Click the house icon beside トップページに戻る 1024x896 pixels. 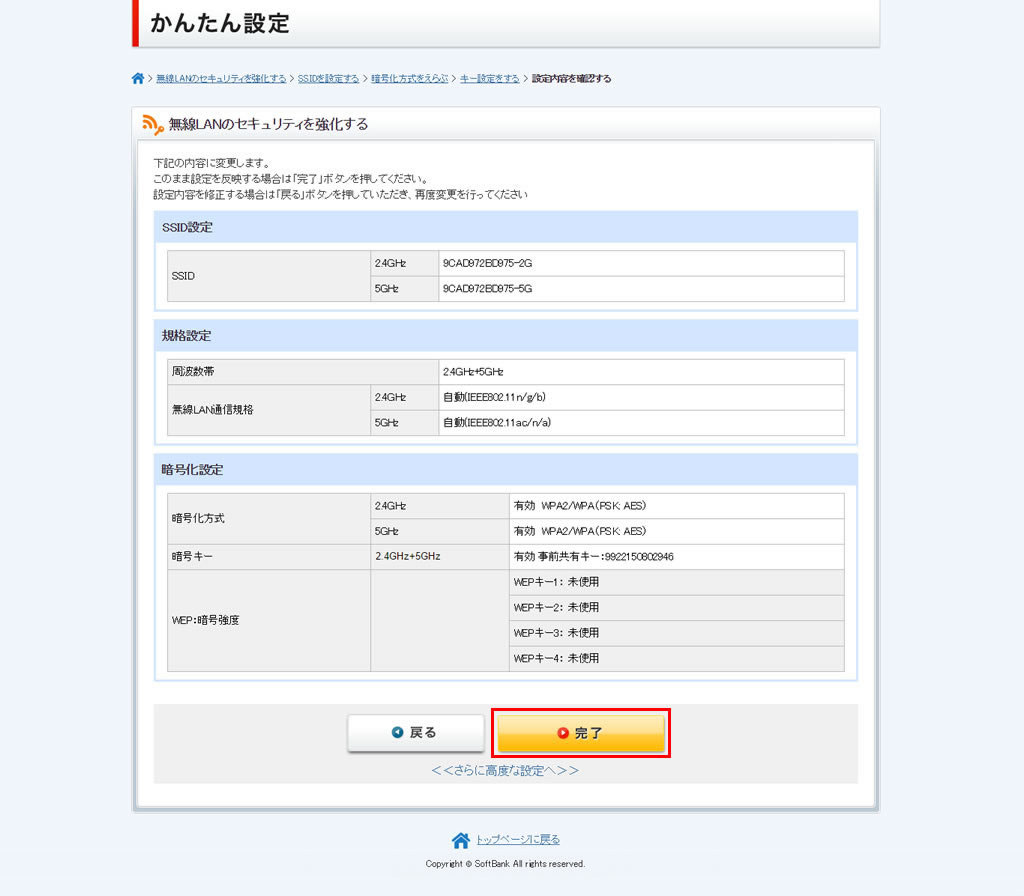click(x=460, y=840)
